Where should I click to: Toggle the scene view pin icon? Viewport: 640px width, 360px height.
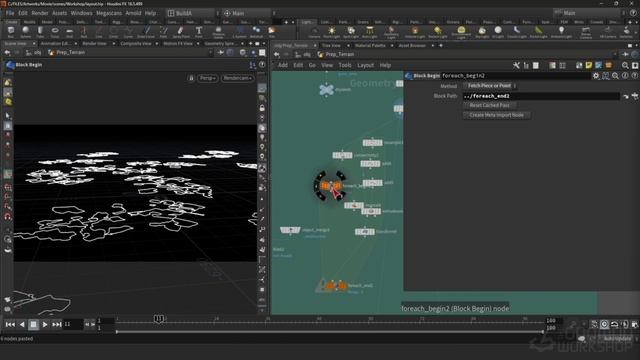point(220,52)
